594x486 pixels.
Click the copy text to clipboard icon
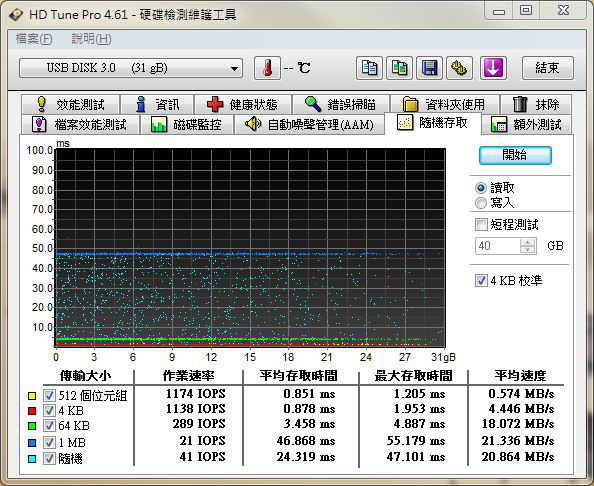(x=369, y=68)
